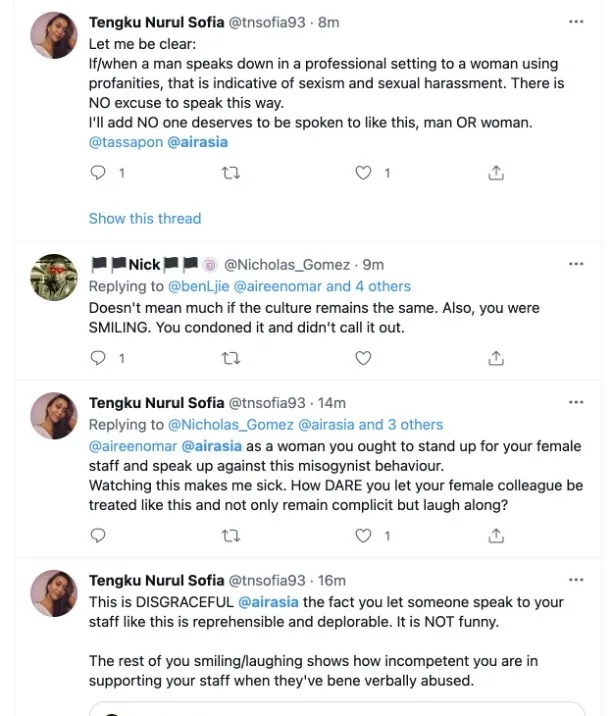The width and height of the screenshot is (612, 716).
Task: Like the 'Let me be clear' tweet
Action: tap(365, 173)
